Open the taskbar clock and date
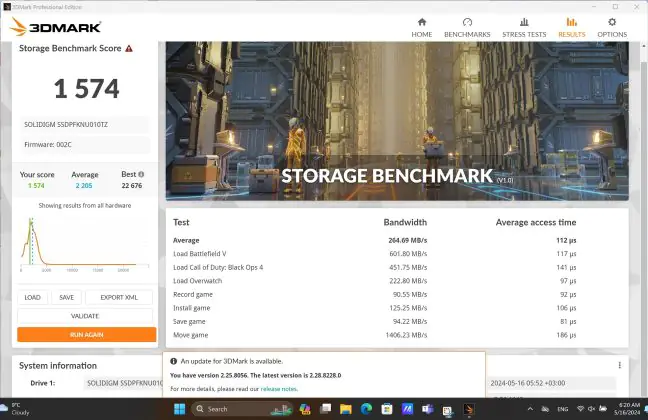648x420 pixels. pos(627,408)
